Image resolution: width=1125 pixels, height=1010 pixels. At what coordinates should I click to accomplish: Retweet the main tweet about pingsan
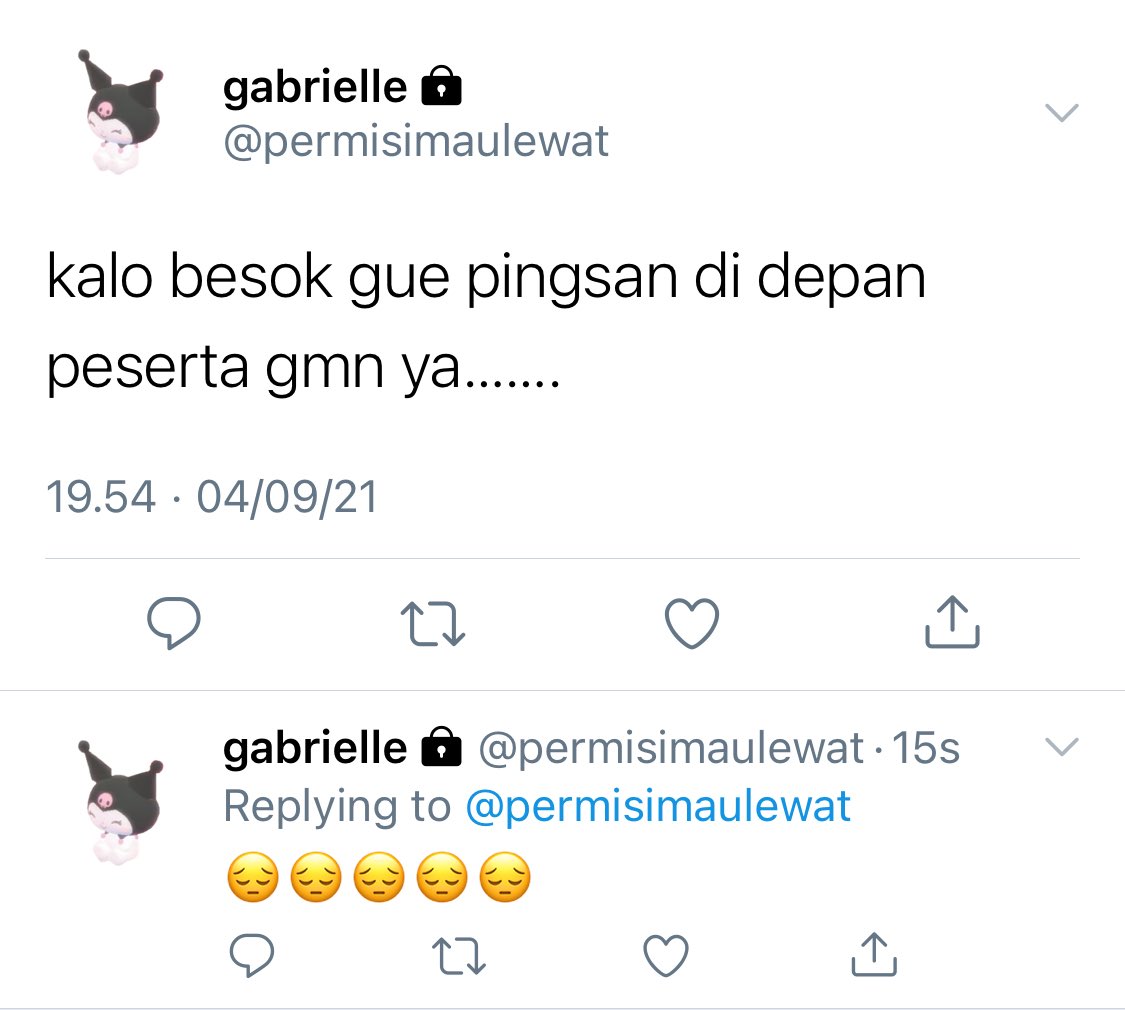pos(433,623)
